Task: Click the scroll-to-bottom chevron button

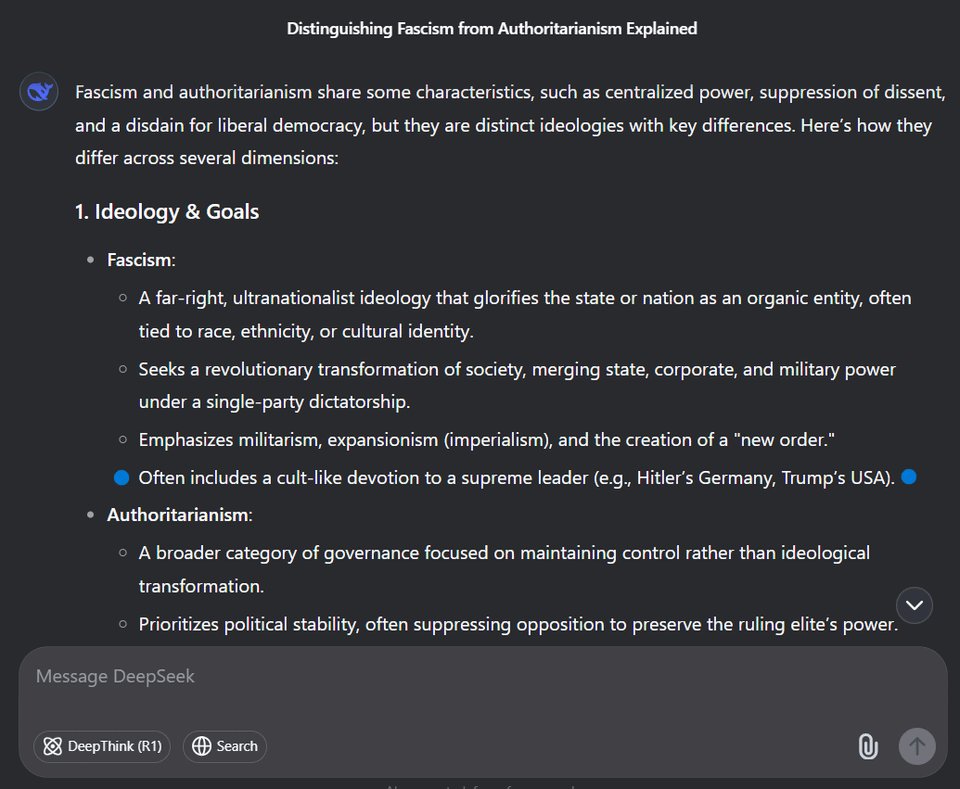Action: click(x=915, y=605)
